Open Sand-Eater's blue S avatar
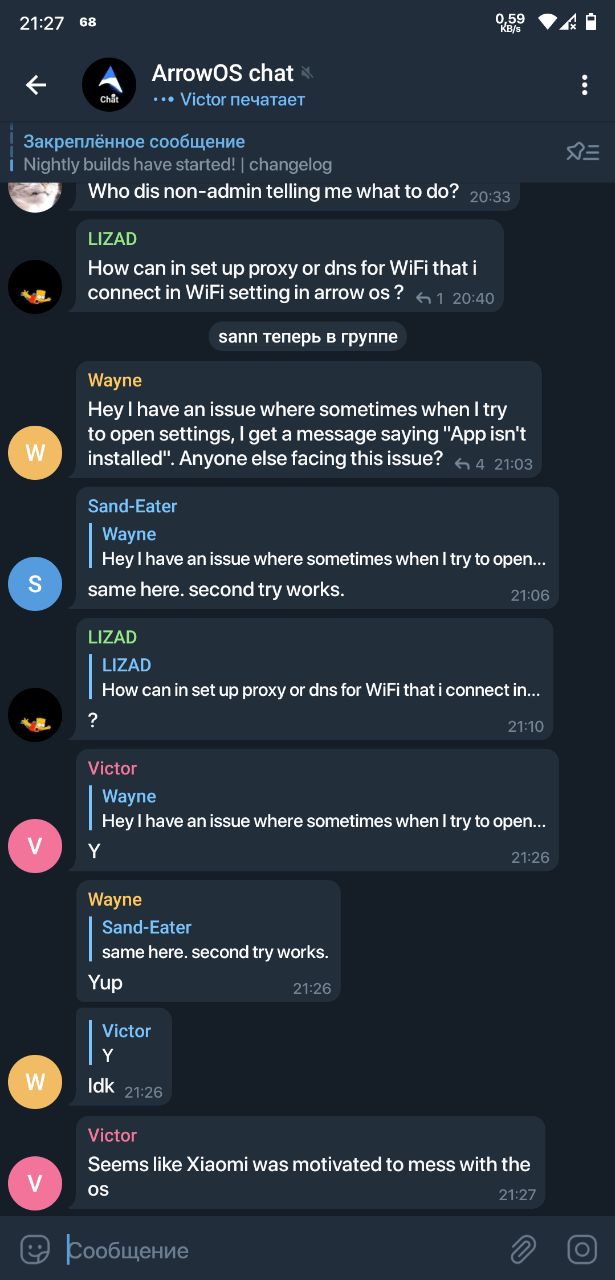615x1280 pixels. click(x=35, y=583)
